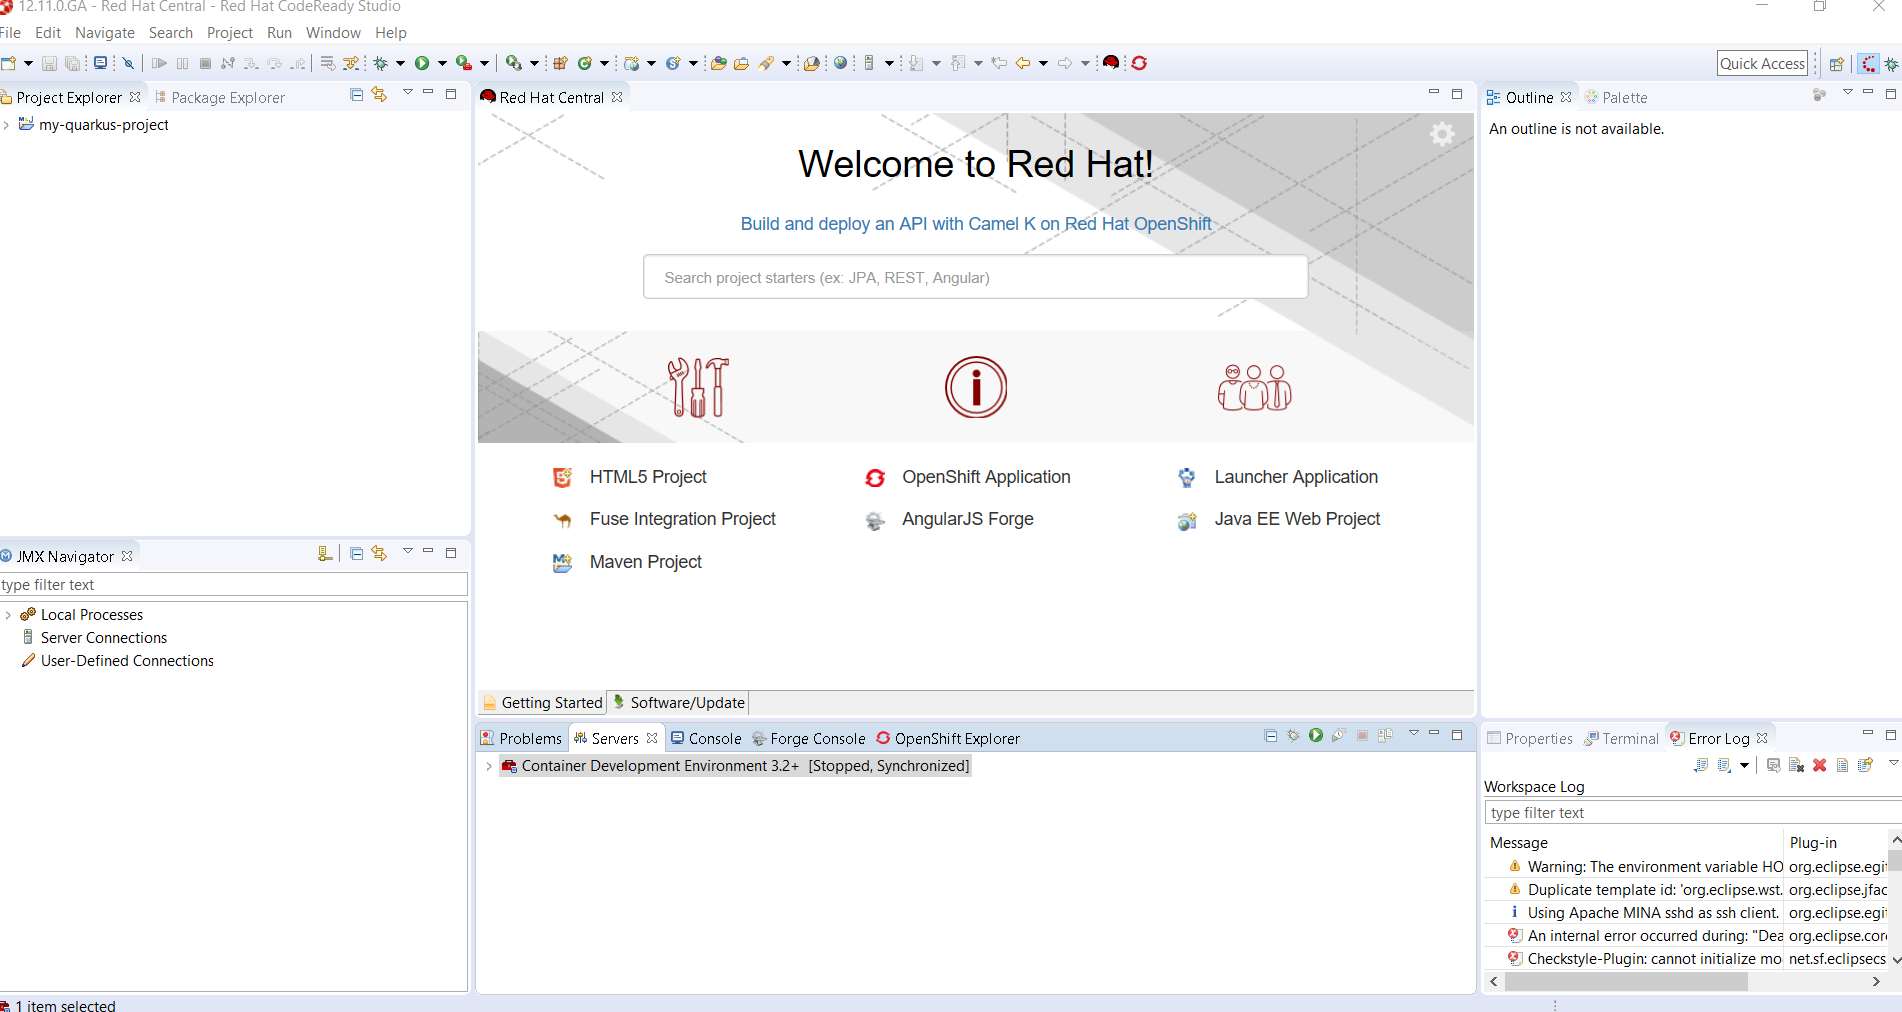Toggle Link with Editor in JMX Navigator
Screen dimensions: 1902x1012
coord(379,554)
